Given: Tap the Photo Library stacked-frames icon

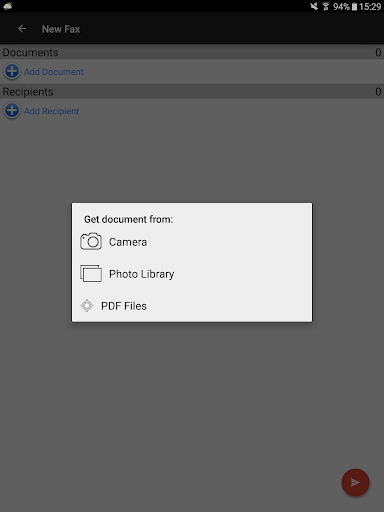Looking at the screenshot, I should coord(91,273).
